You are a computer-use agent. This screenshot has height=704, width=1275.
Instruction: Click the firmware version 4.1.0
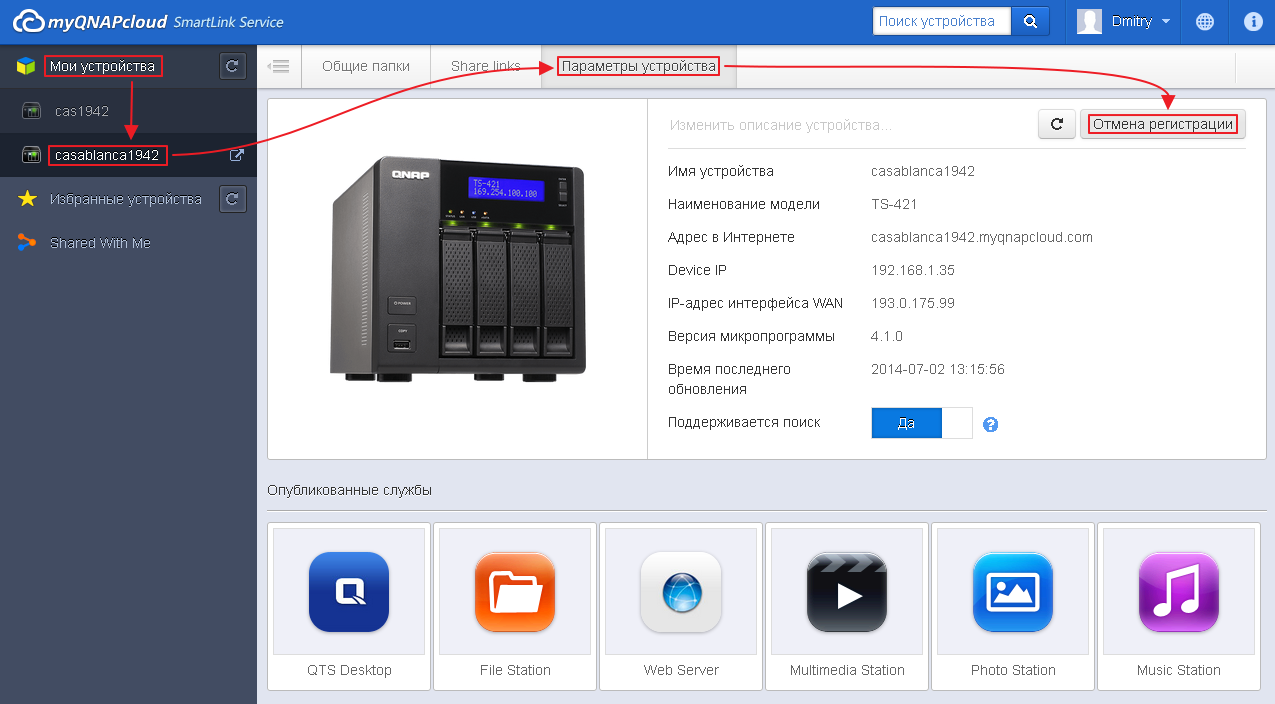click(x=887, y=336)
